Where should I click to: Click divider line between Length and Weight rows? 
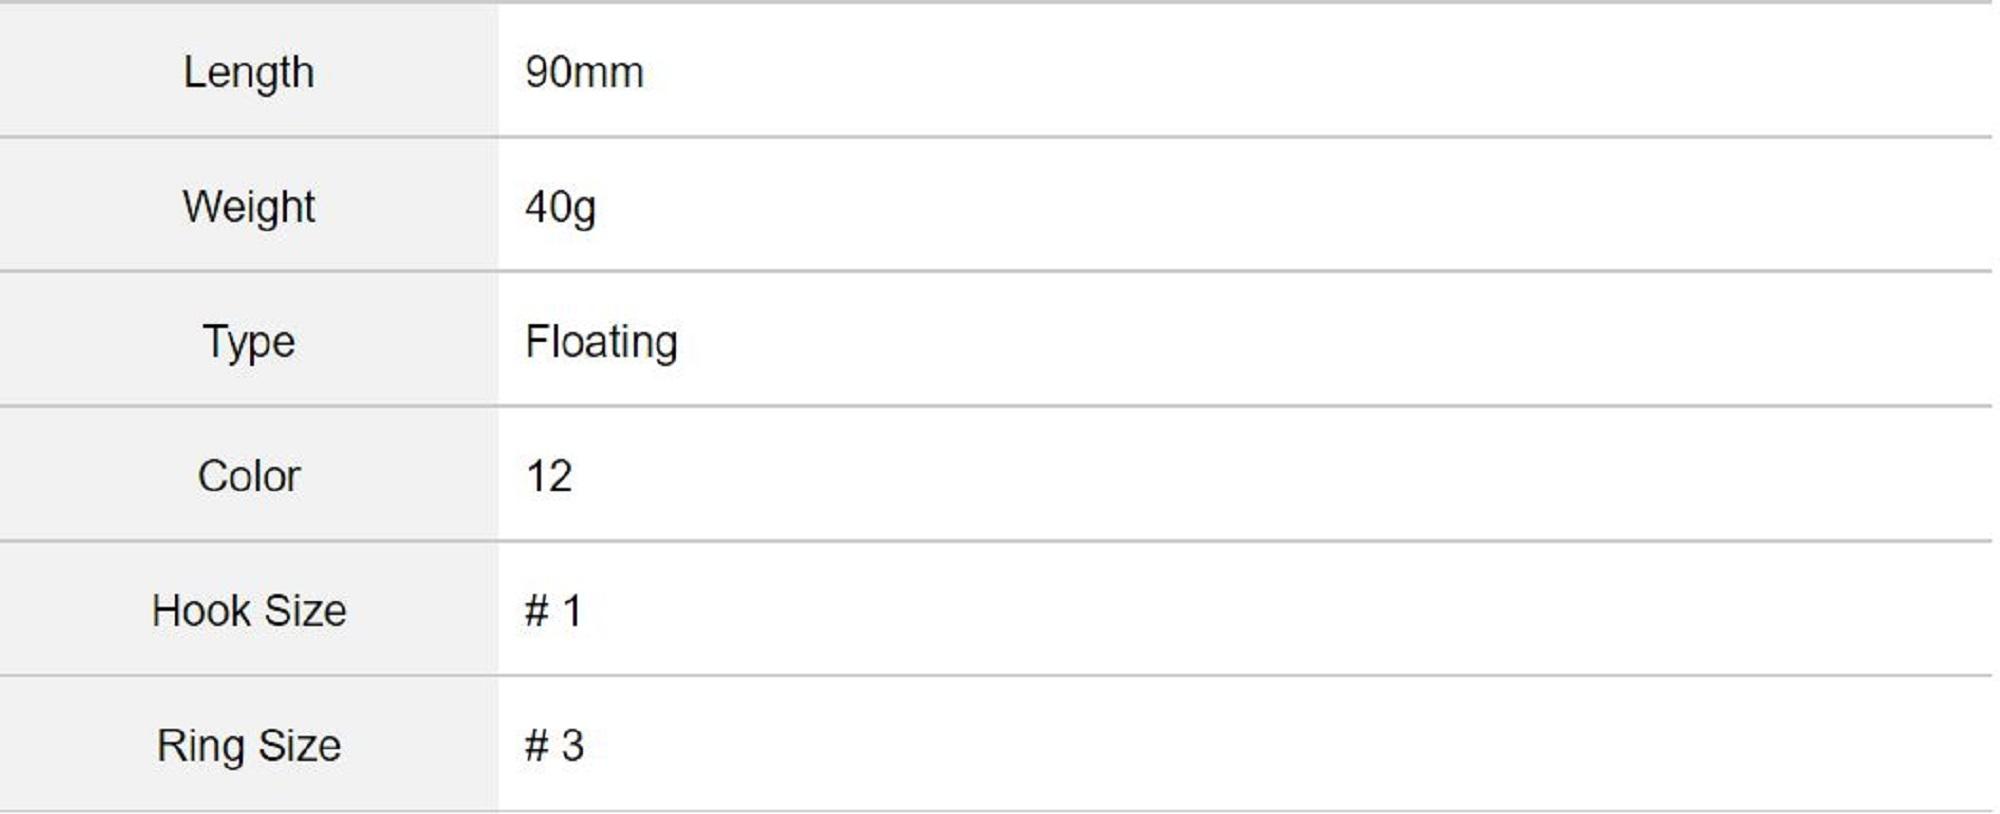[x=1000, y=137]
